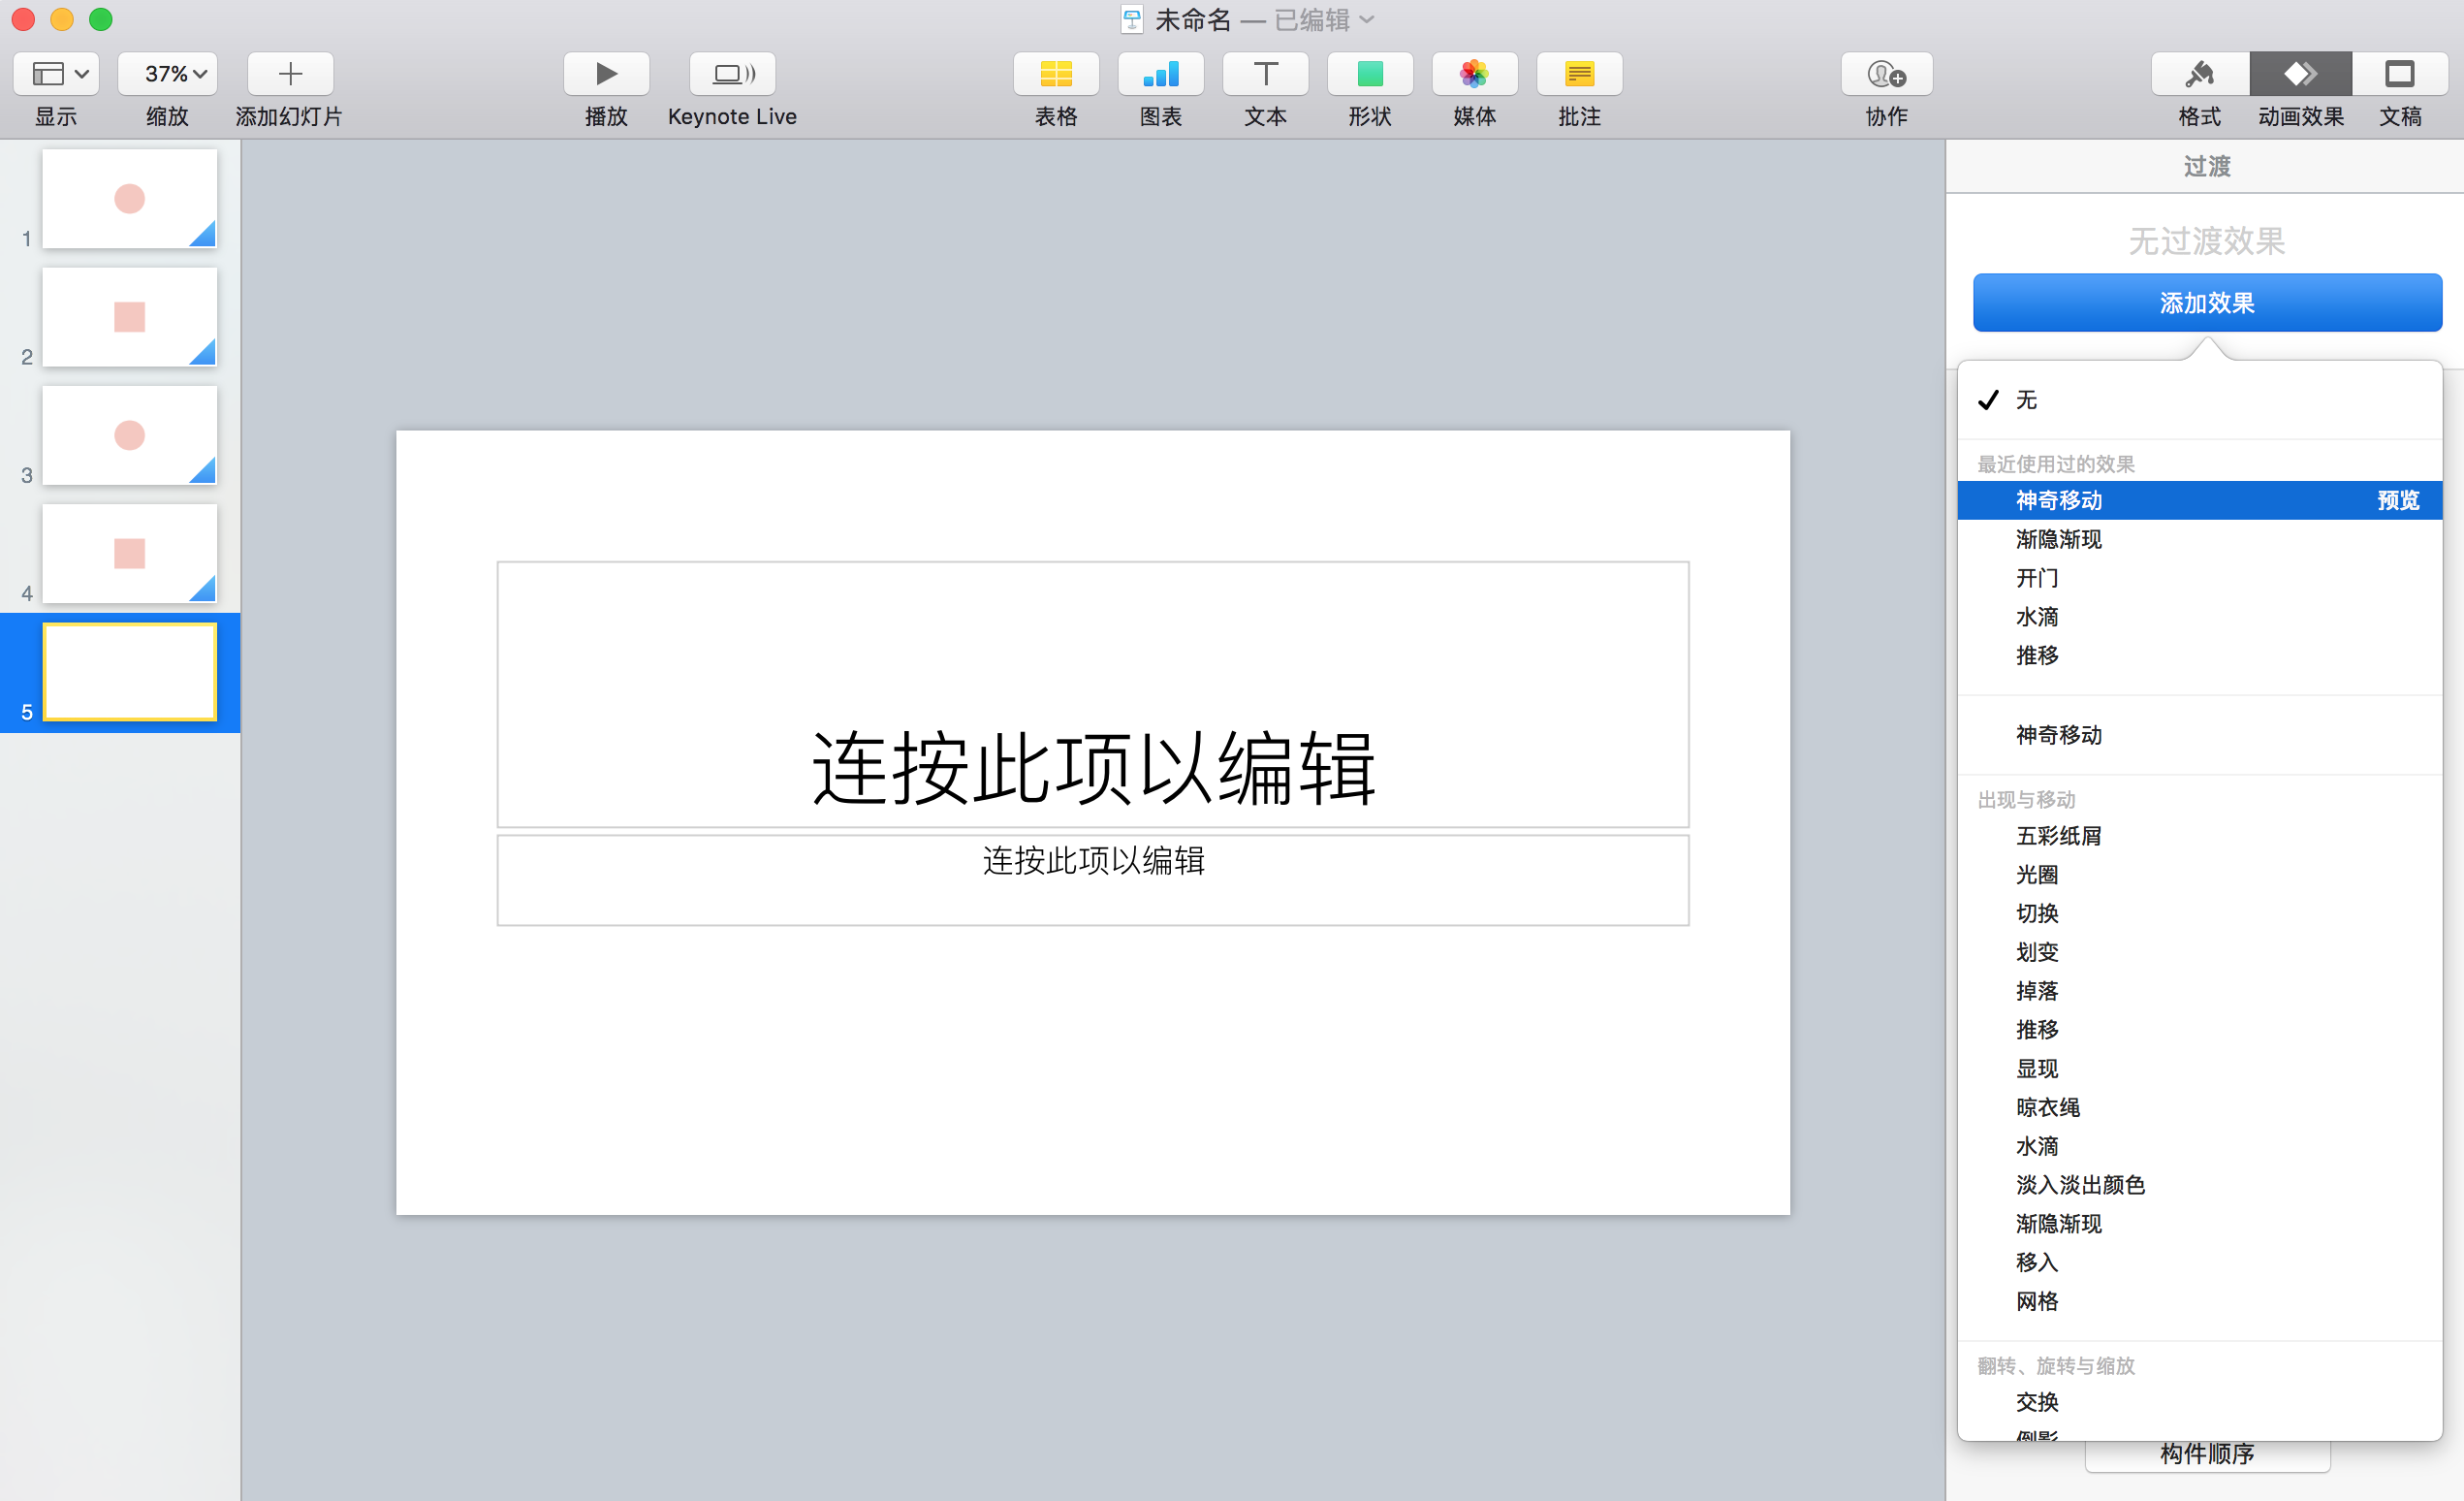The height and width of the screenshot is (1501, 2464).
Task: Choose 显现 transition
Action: [2200, 1069]
